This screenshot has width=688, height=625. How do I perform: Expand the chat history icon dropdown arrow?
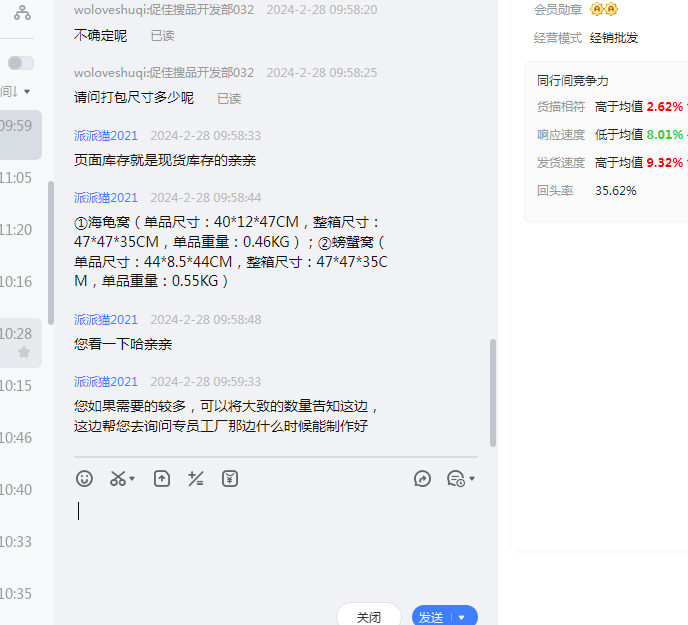click(472, 479)
